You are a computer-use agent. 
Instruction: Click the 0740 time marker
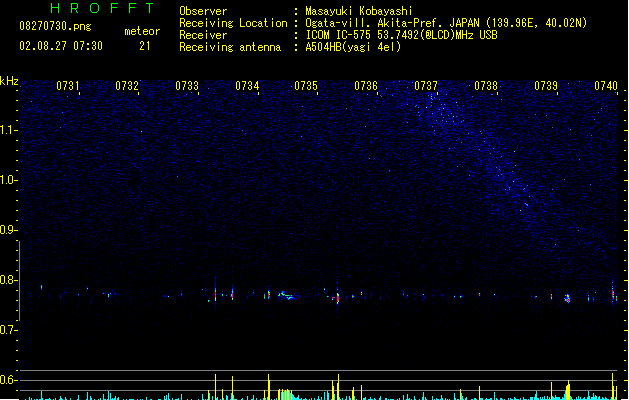click(606, 86)
